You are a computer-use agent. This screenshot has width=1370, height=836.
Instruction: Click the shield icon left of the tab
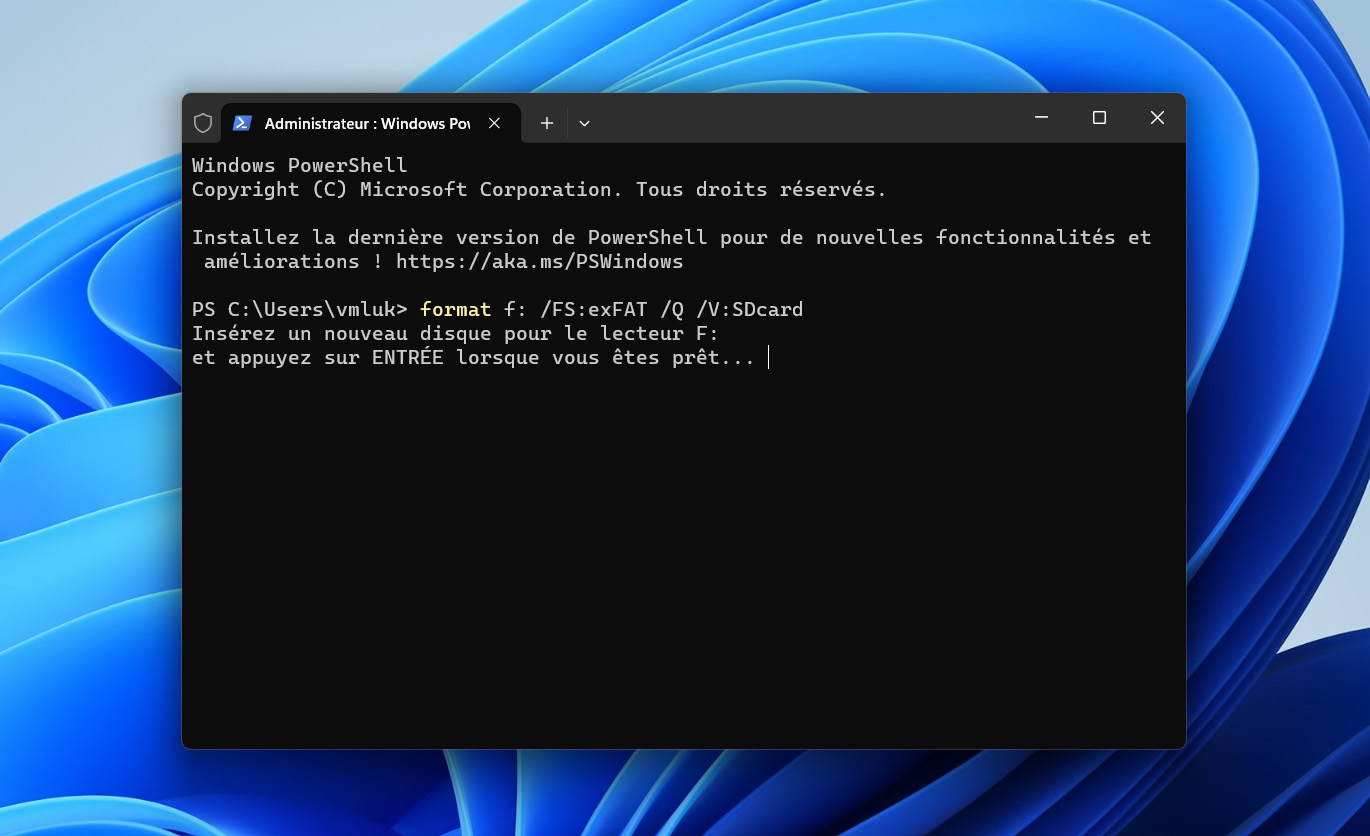pos(203,123)
